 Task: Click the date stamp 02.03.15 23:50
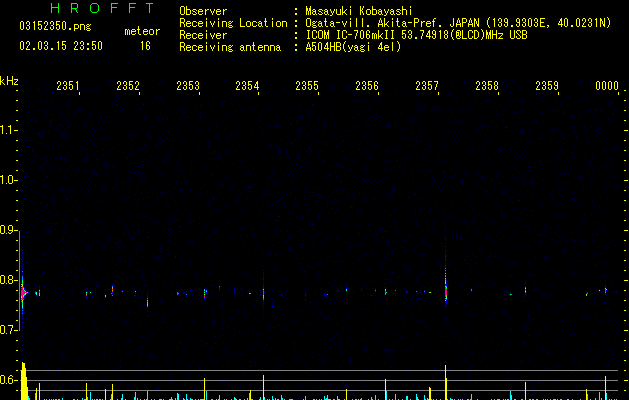pyautogui.click(x=61, y=46)
